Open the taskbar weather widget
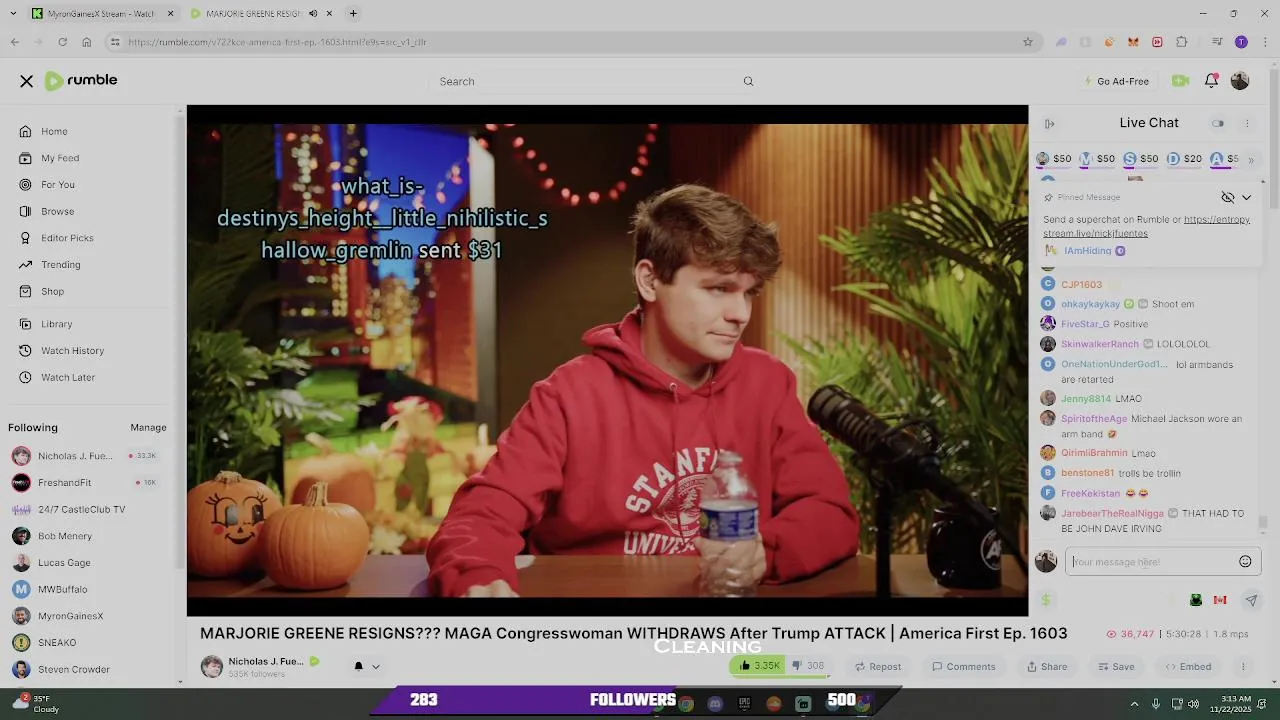The image size is (1280, 720). 35,704
